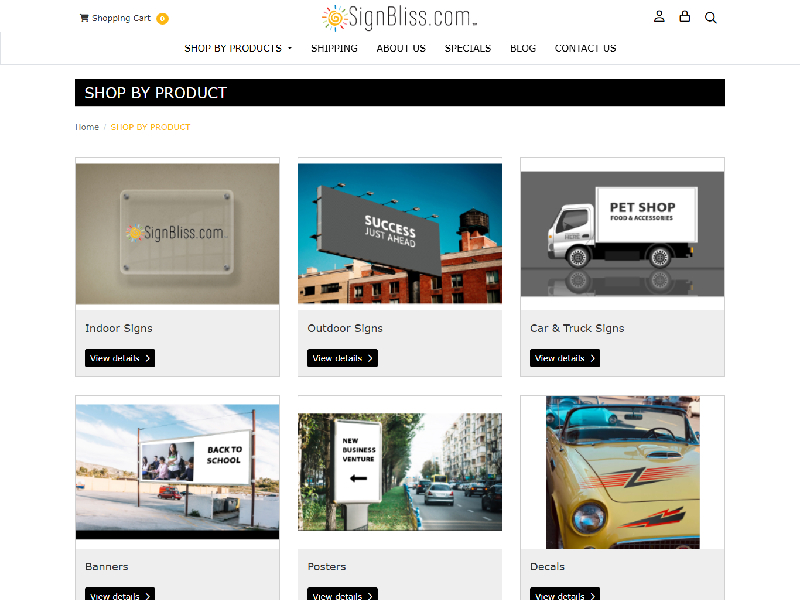This screenshot has width=800, height=600.
Task: Click the Home breadcrumb link
Action: point(87,127)
